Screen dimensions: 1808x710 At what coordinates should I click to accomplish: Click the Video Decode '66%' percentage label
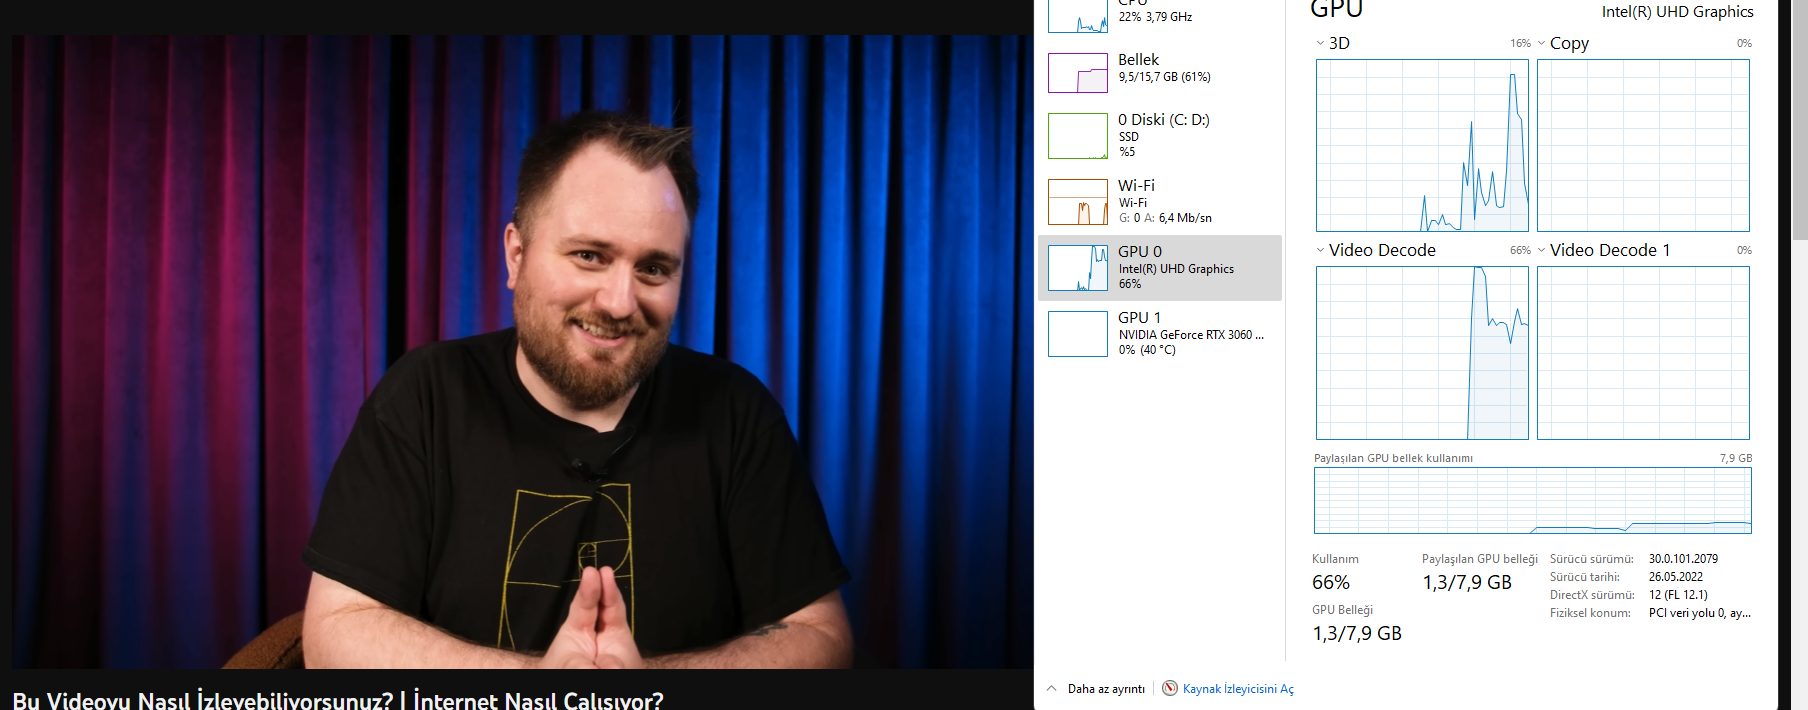pos(1520,250)
